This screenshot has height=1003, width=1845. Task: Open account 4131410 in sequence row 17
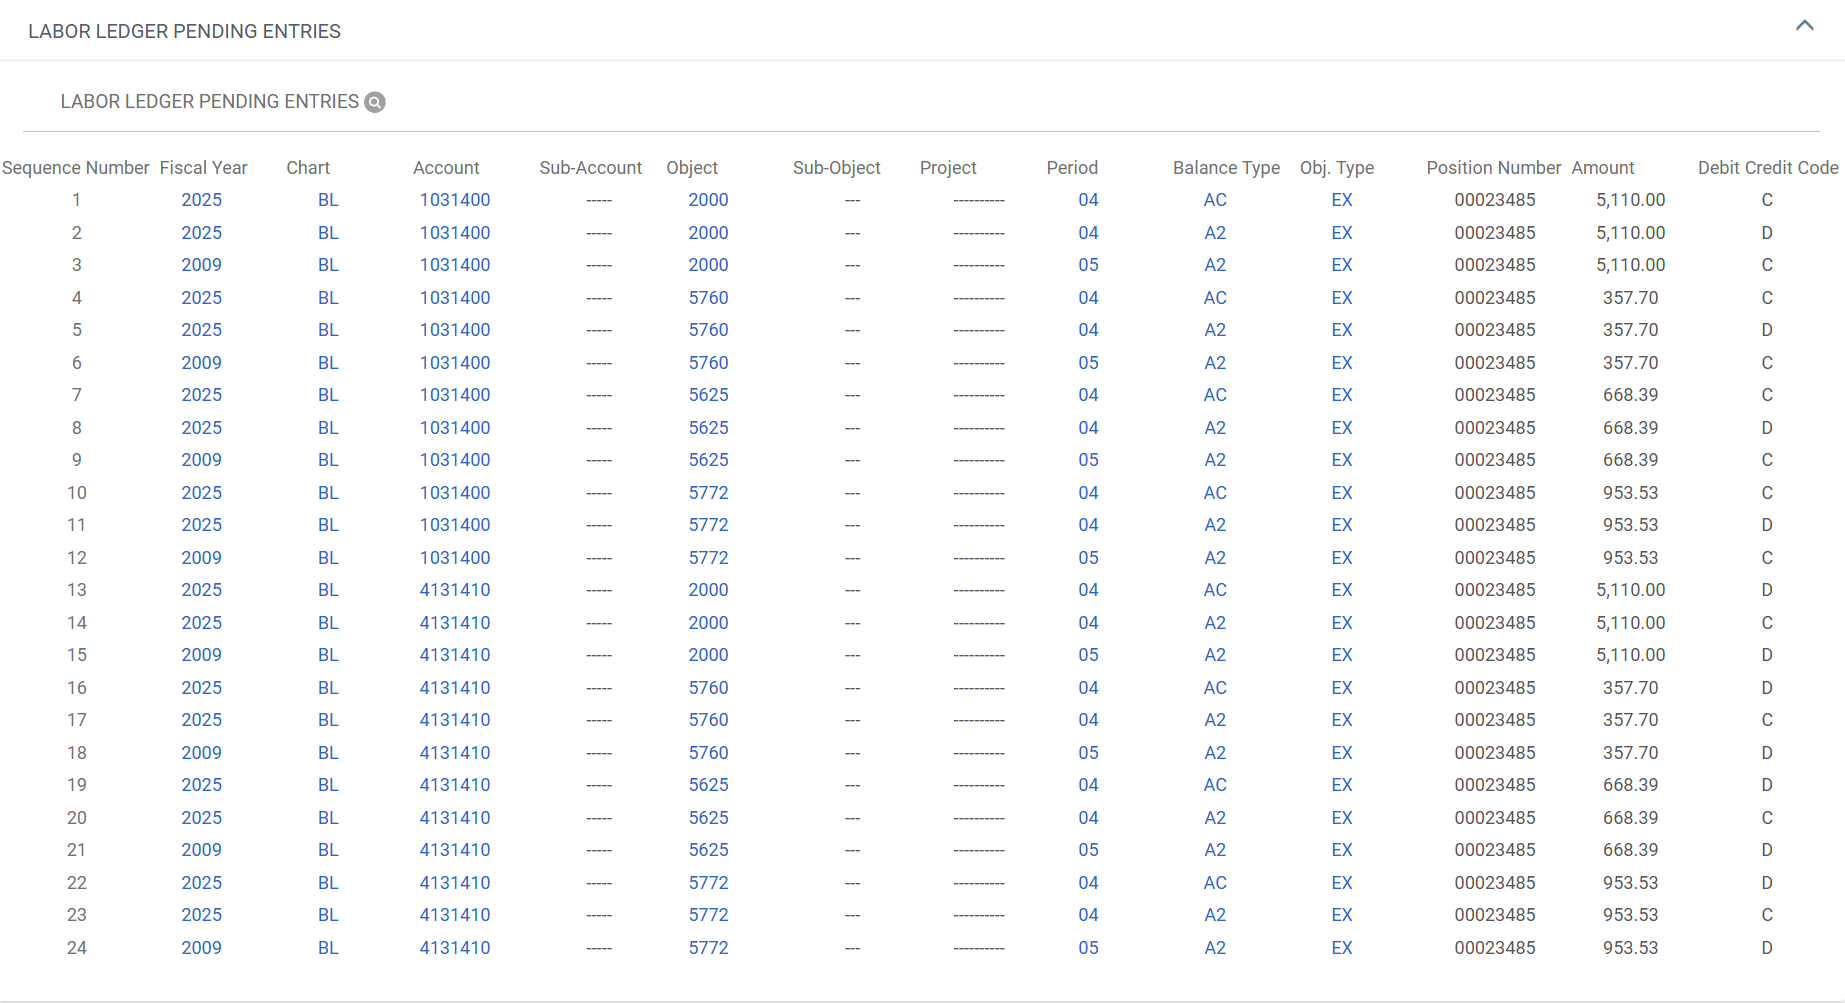point(455,720)
